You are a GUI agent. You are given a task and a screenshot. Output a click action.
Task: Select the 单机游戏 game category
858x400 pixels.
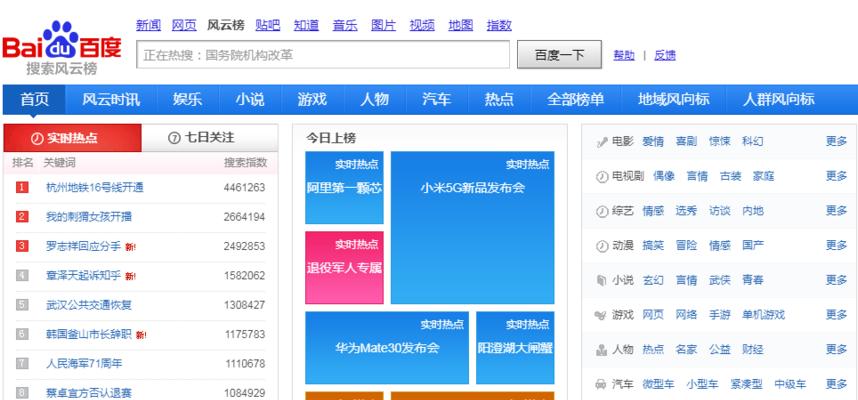click(x=763, y=315)
